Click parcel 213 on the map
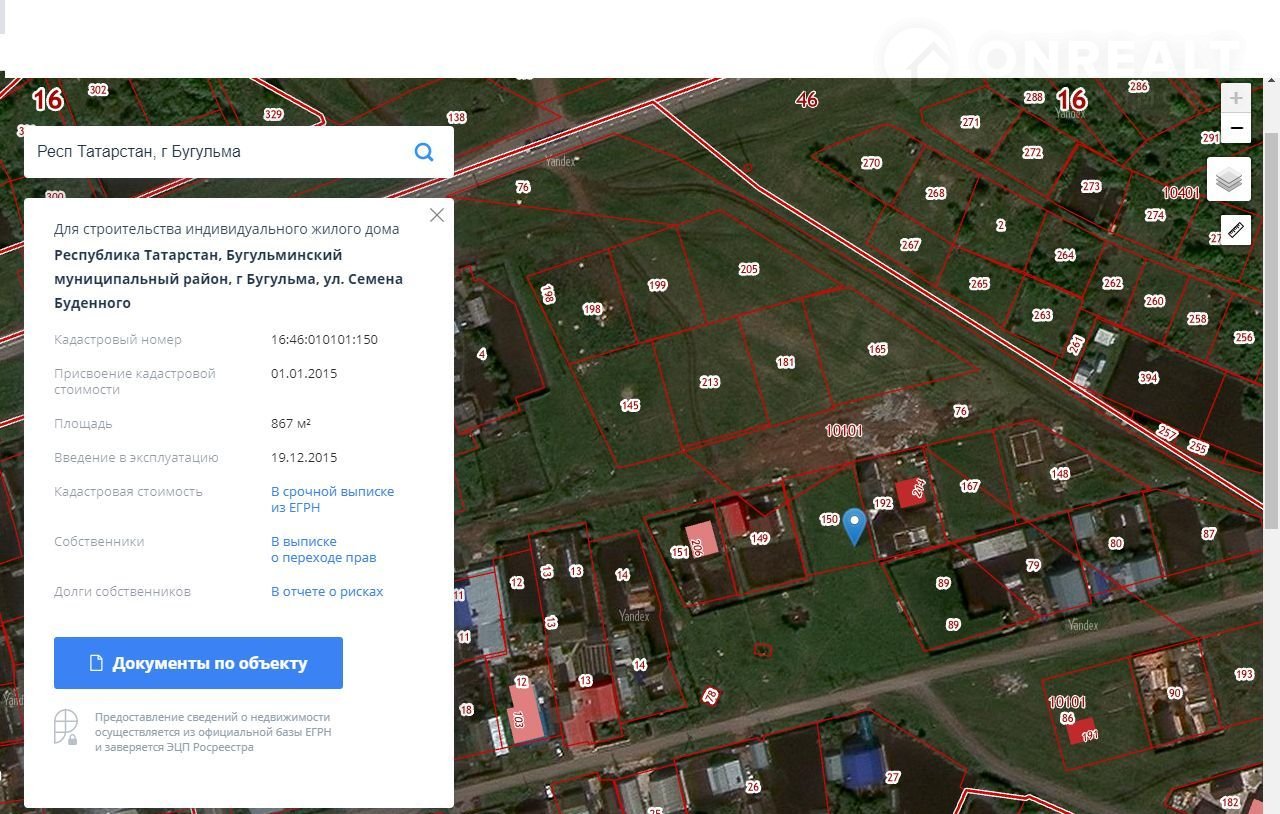1280x814 pixels. 709,382
